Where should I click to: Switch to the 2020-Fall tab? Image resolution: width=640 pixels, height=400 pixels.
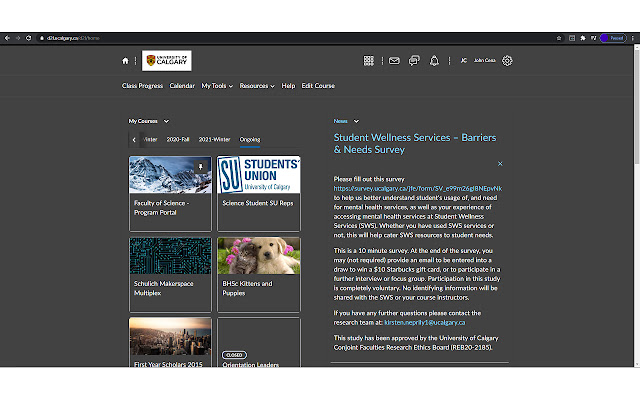click(x=178, y=140)
